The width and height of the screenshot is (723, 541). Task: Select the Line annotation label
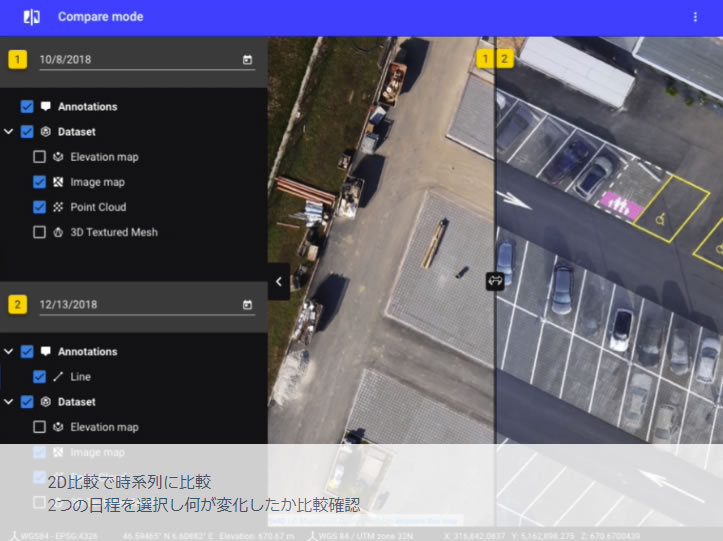pyautogui.click(x=81, y=377)
